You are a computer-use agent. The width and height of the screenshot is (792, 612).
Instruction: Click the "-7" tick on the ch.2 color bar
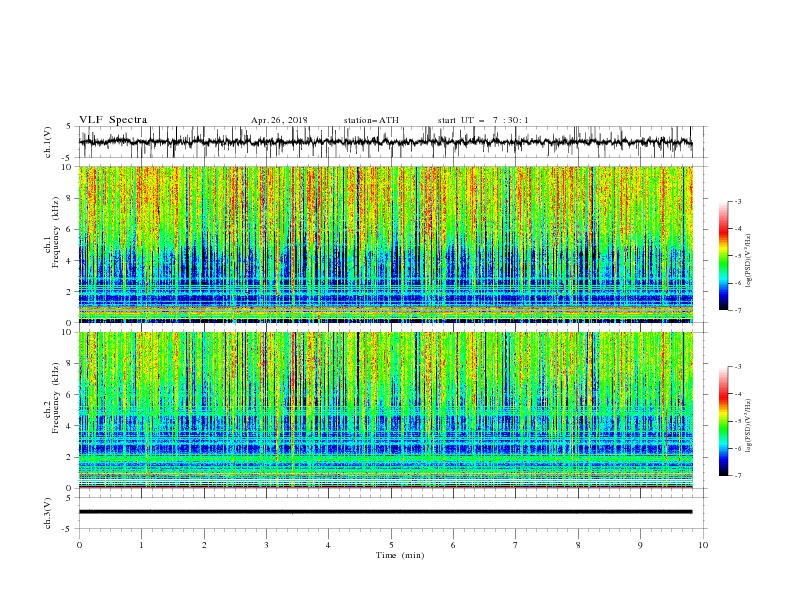737,475
